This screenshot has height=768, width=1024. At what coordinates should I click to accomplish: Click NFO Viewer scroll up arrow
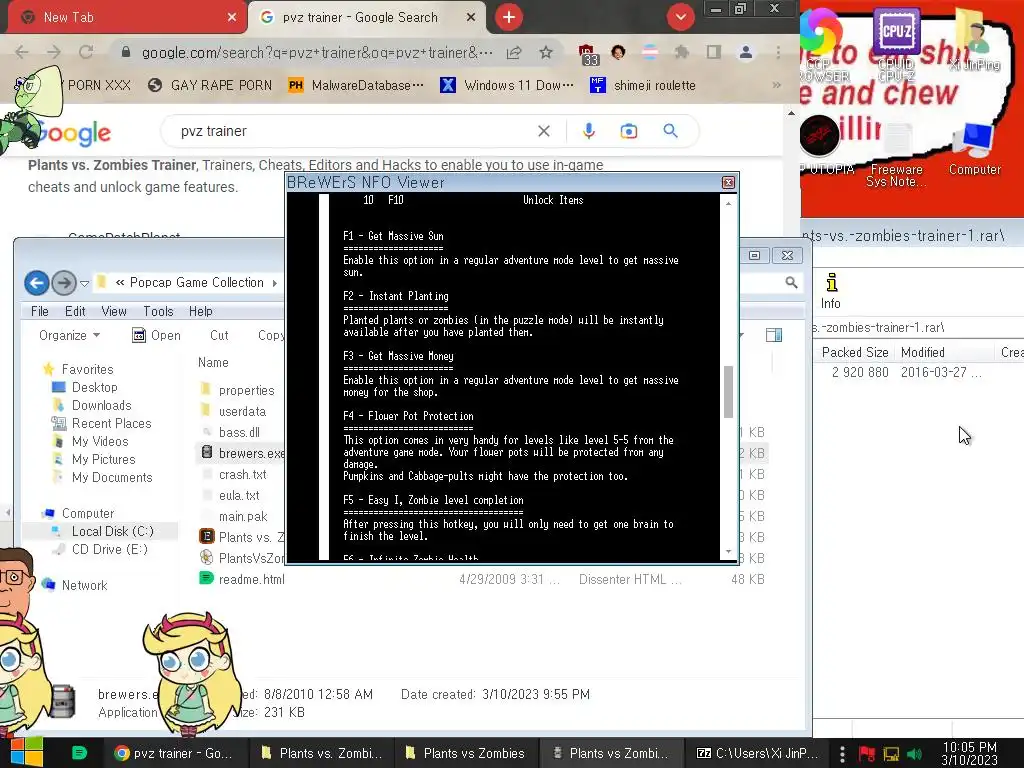(x=728, y=202)
